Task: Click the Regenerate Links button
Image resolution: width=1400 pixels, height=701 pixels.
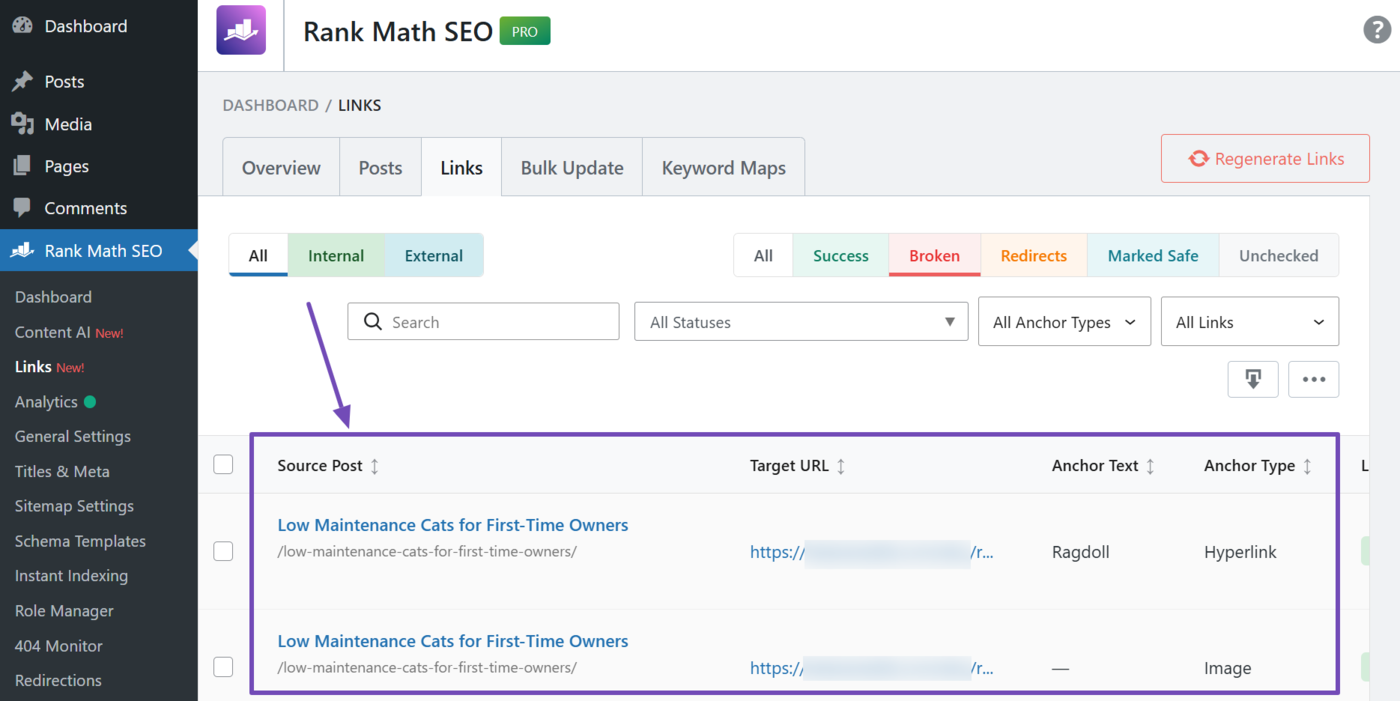Action: click(1264, 158)
